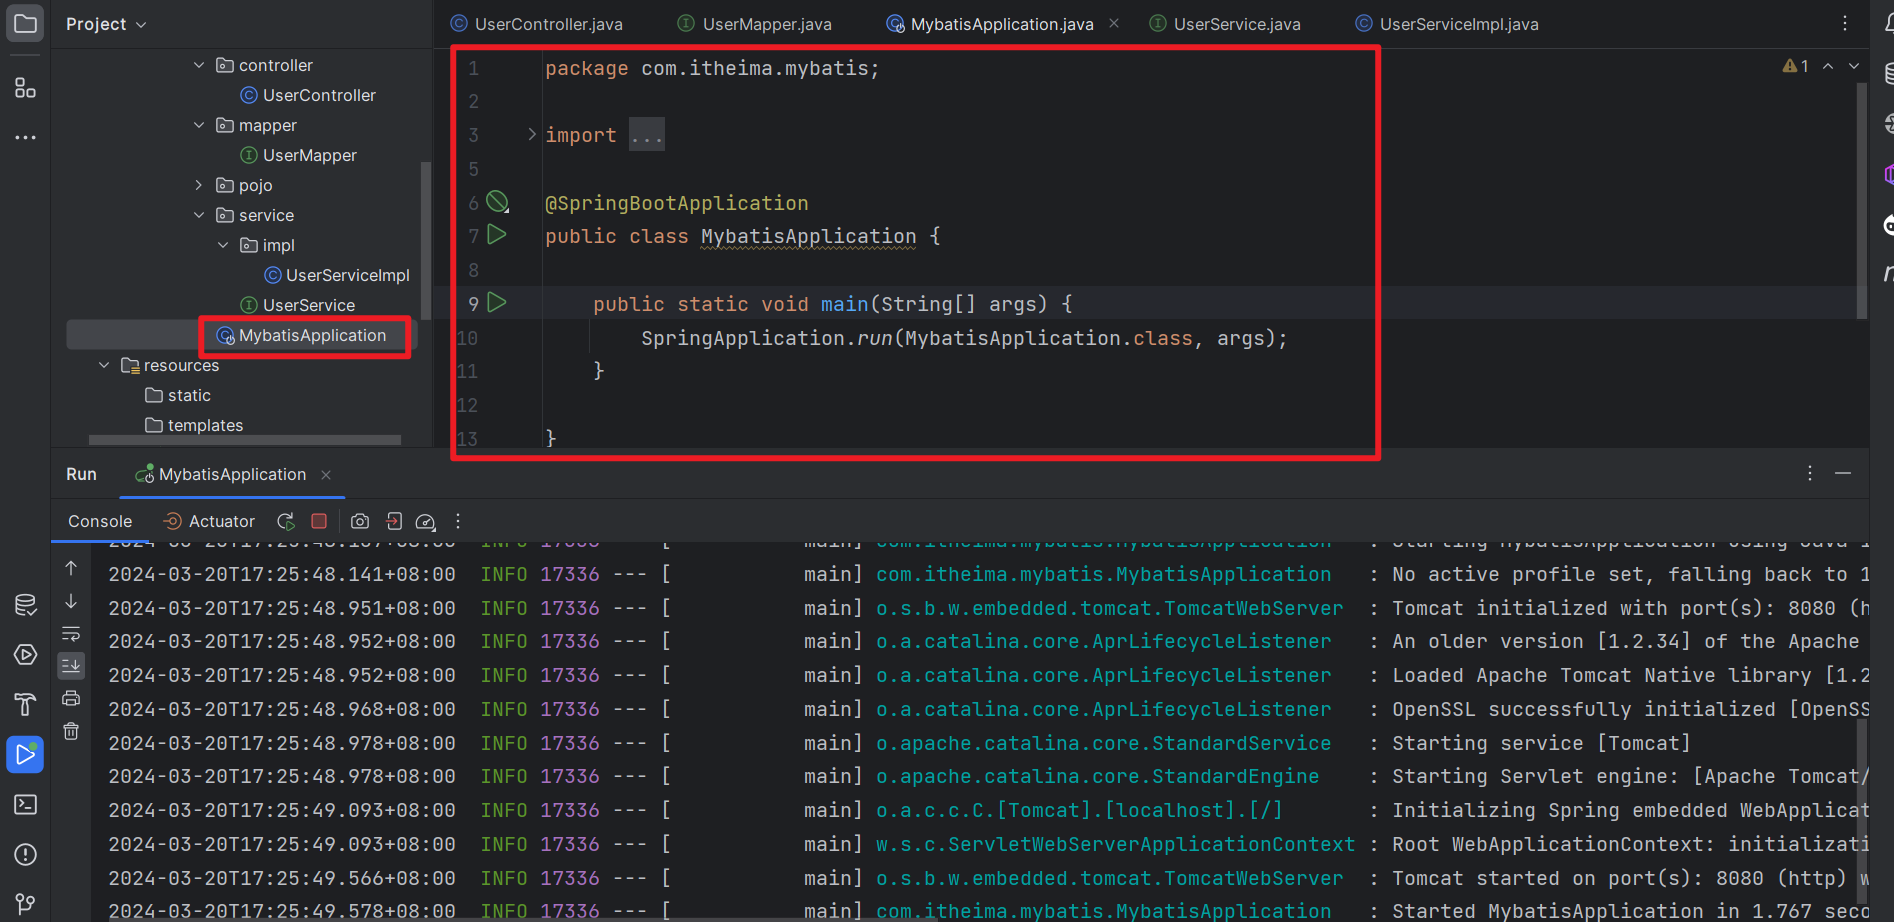This screenshot has width=1894, height=922.
Task: Click the editor vertical scrollbar
Action: click(1862, 200)
